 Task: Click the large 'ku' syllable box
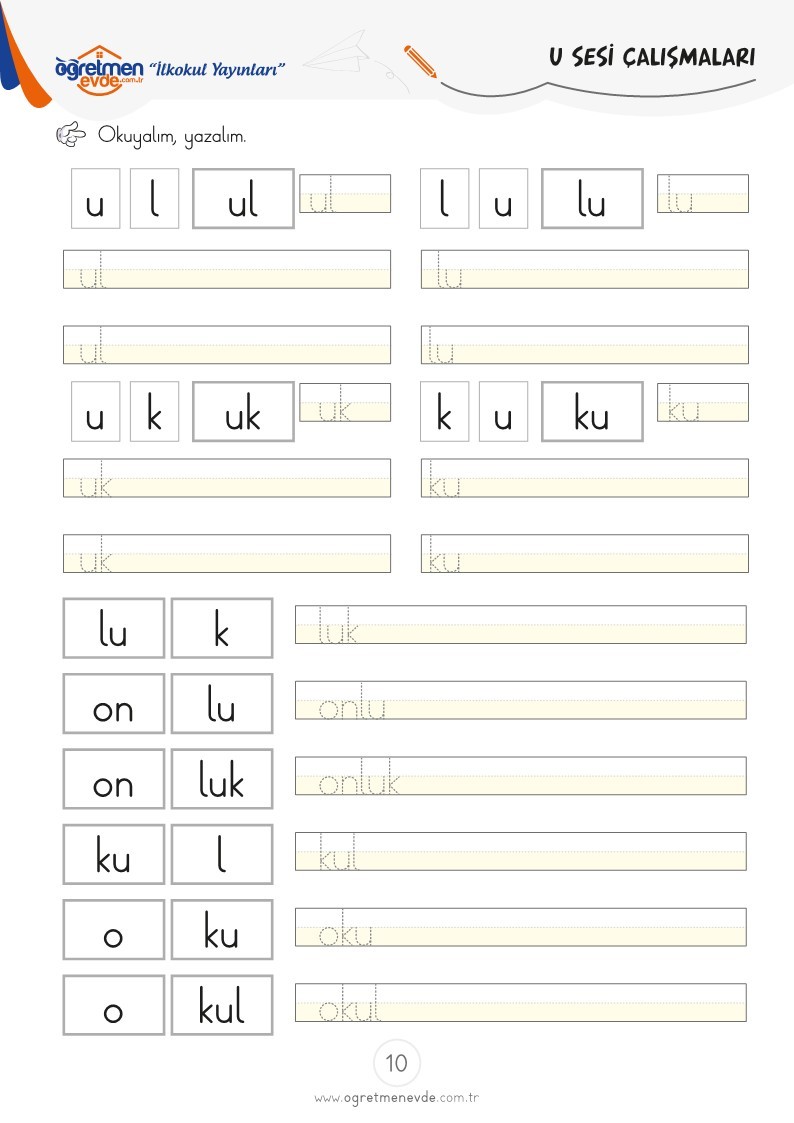pos(592,411)
